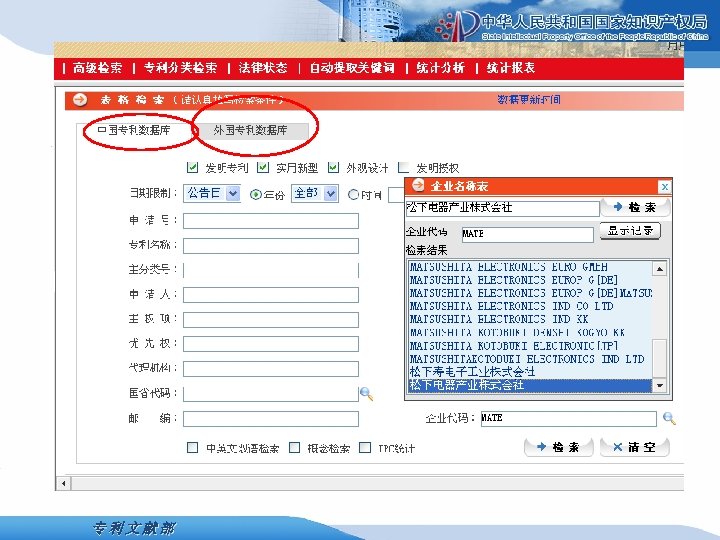Select the 时间 radio button
This screenshot has width=720, height=540.
click(x=353, y=195)
